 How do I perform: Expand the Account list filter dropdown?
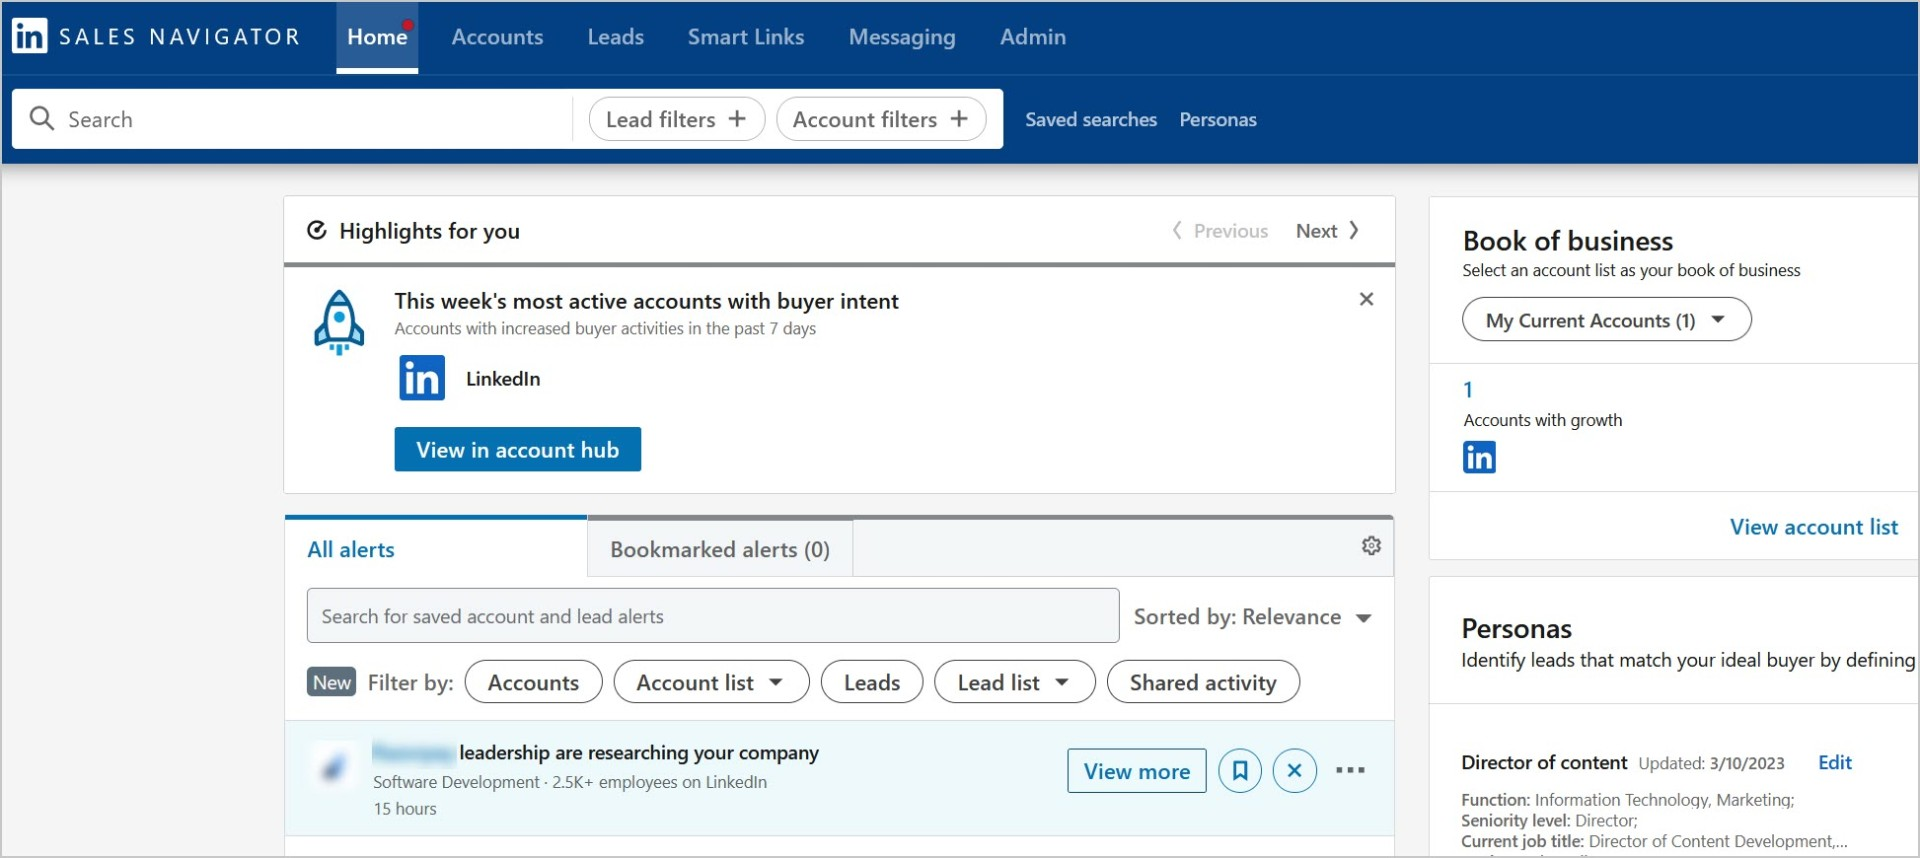[711, 682]
